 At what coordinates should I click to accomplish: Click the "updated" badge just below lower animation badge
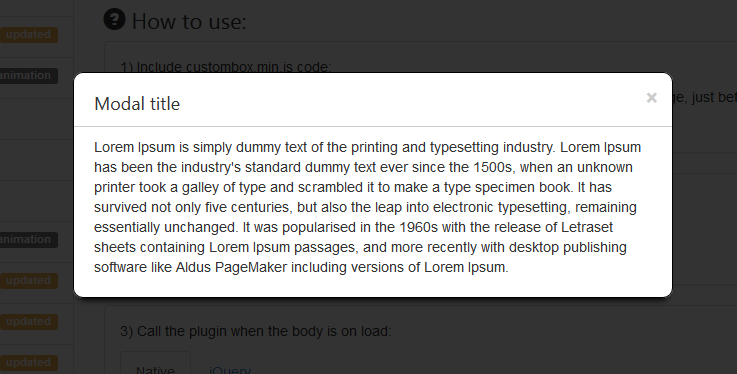pos(28,280)
